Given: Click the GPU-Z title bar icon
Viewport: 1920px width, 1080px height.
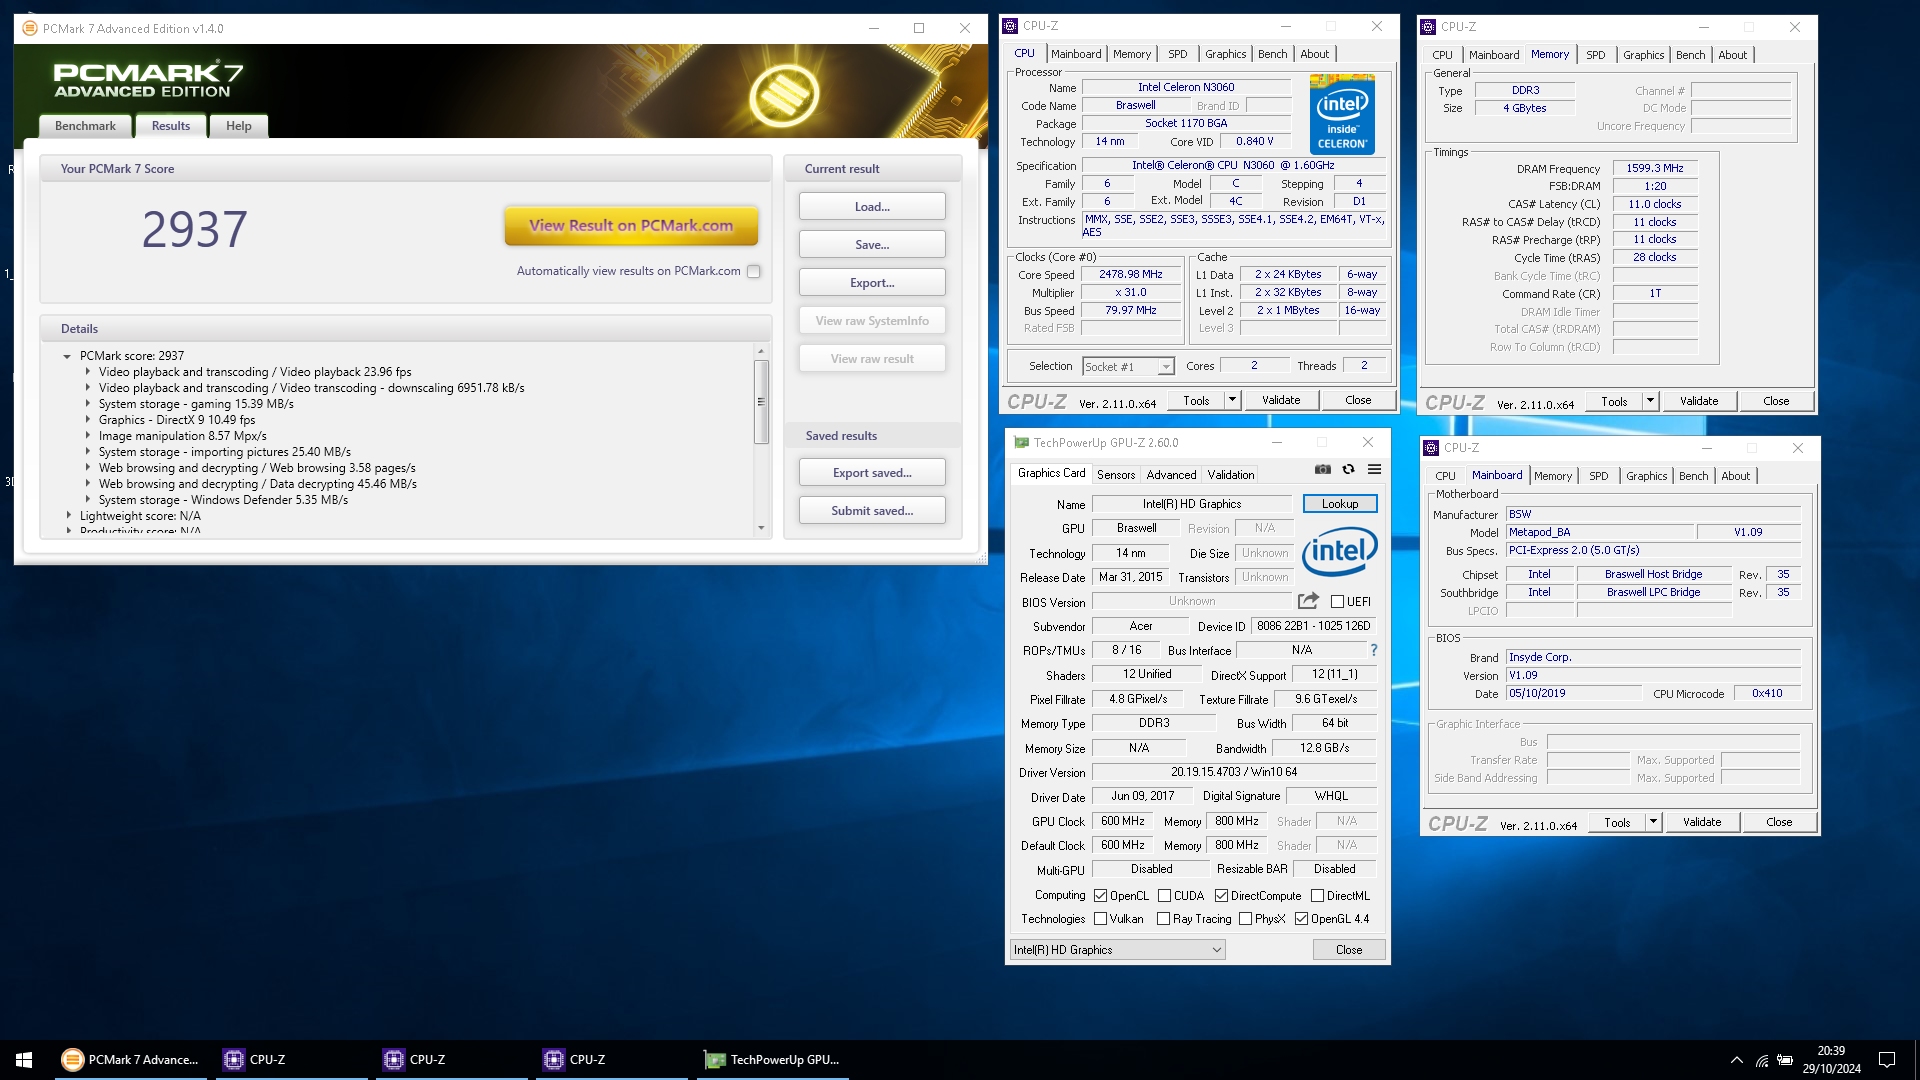Looking at the screenshot, I should coord(1021,442).
